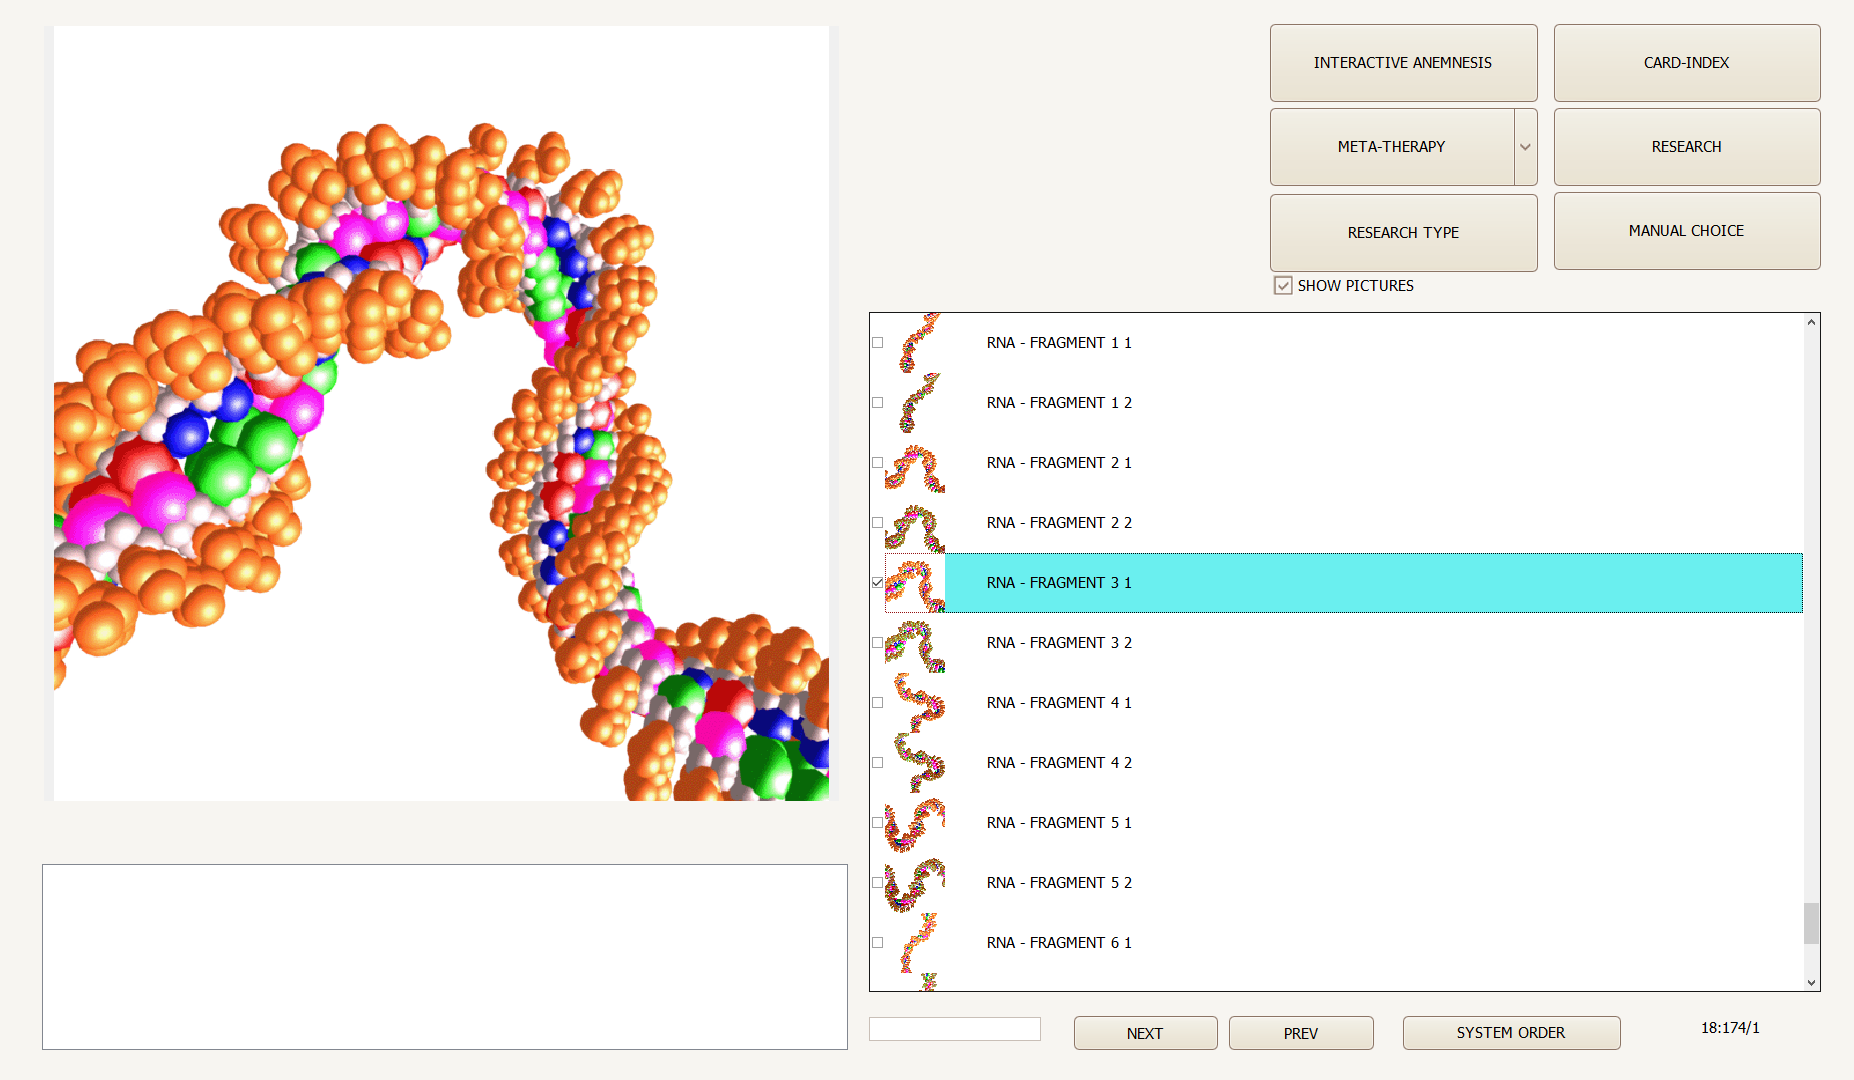The image size is (1854, 1080).
Task: Click the list scroll-down arrow
Action: coord(1811,982)
